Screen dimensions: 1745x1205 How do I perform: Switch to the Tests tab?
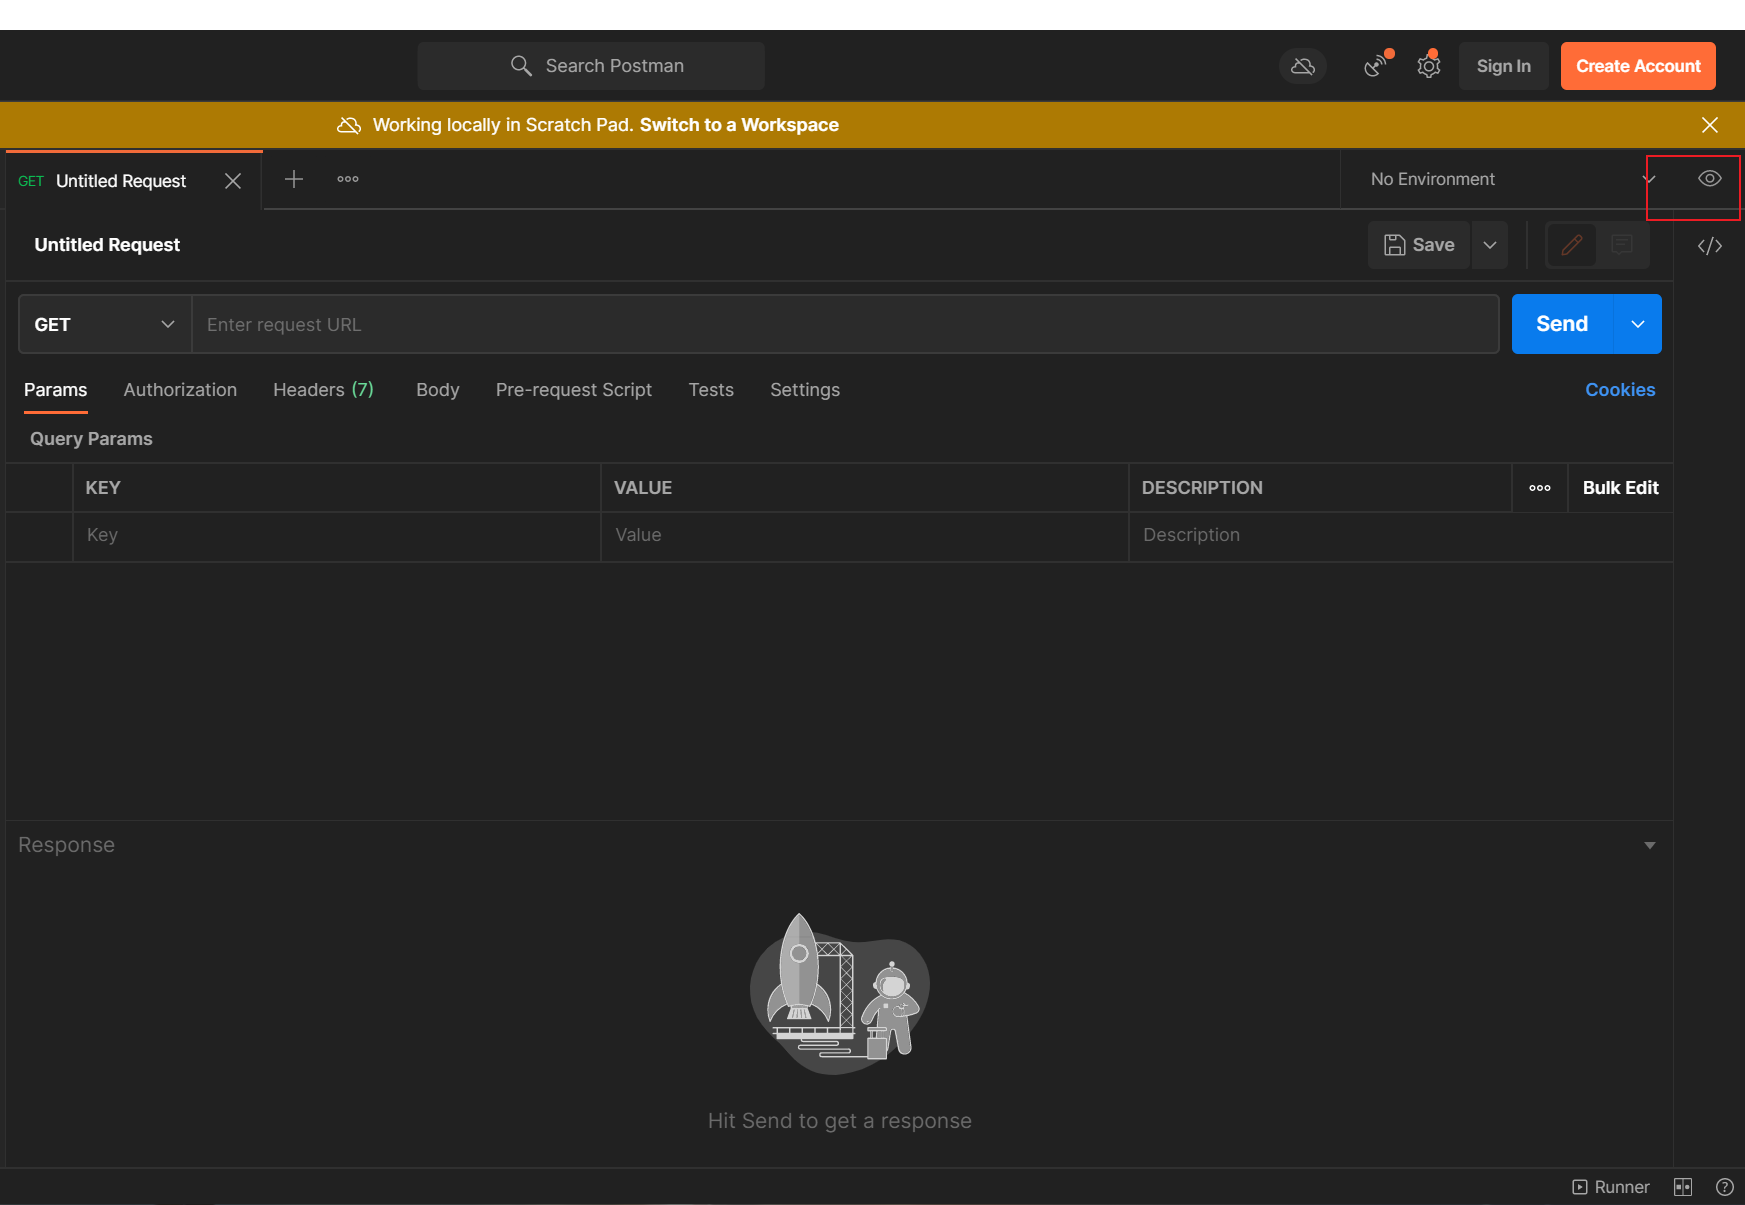click(x=711, y=390)
